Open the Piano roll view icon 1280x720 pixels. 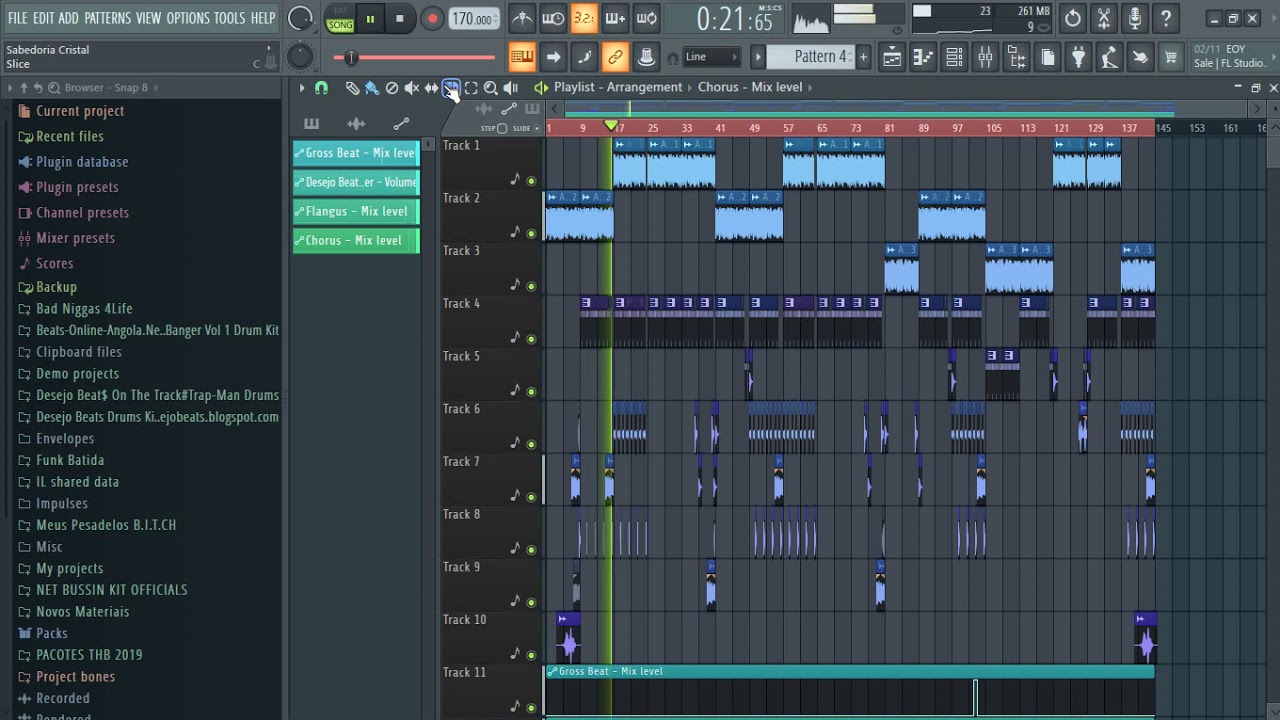tap(923, 57)
